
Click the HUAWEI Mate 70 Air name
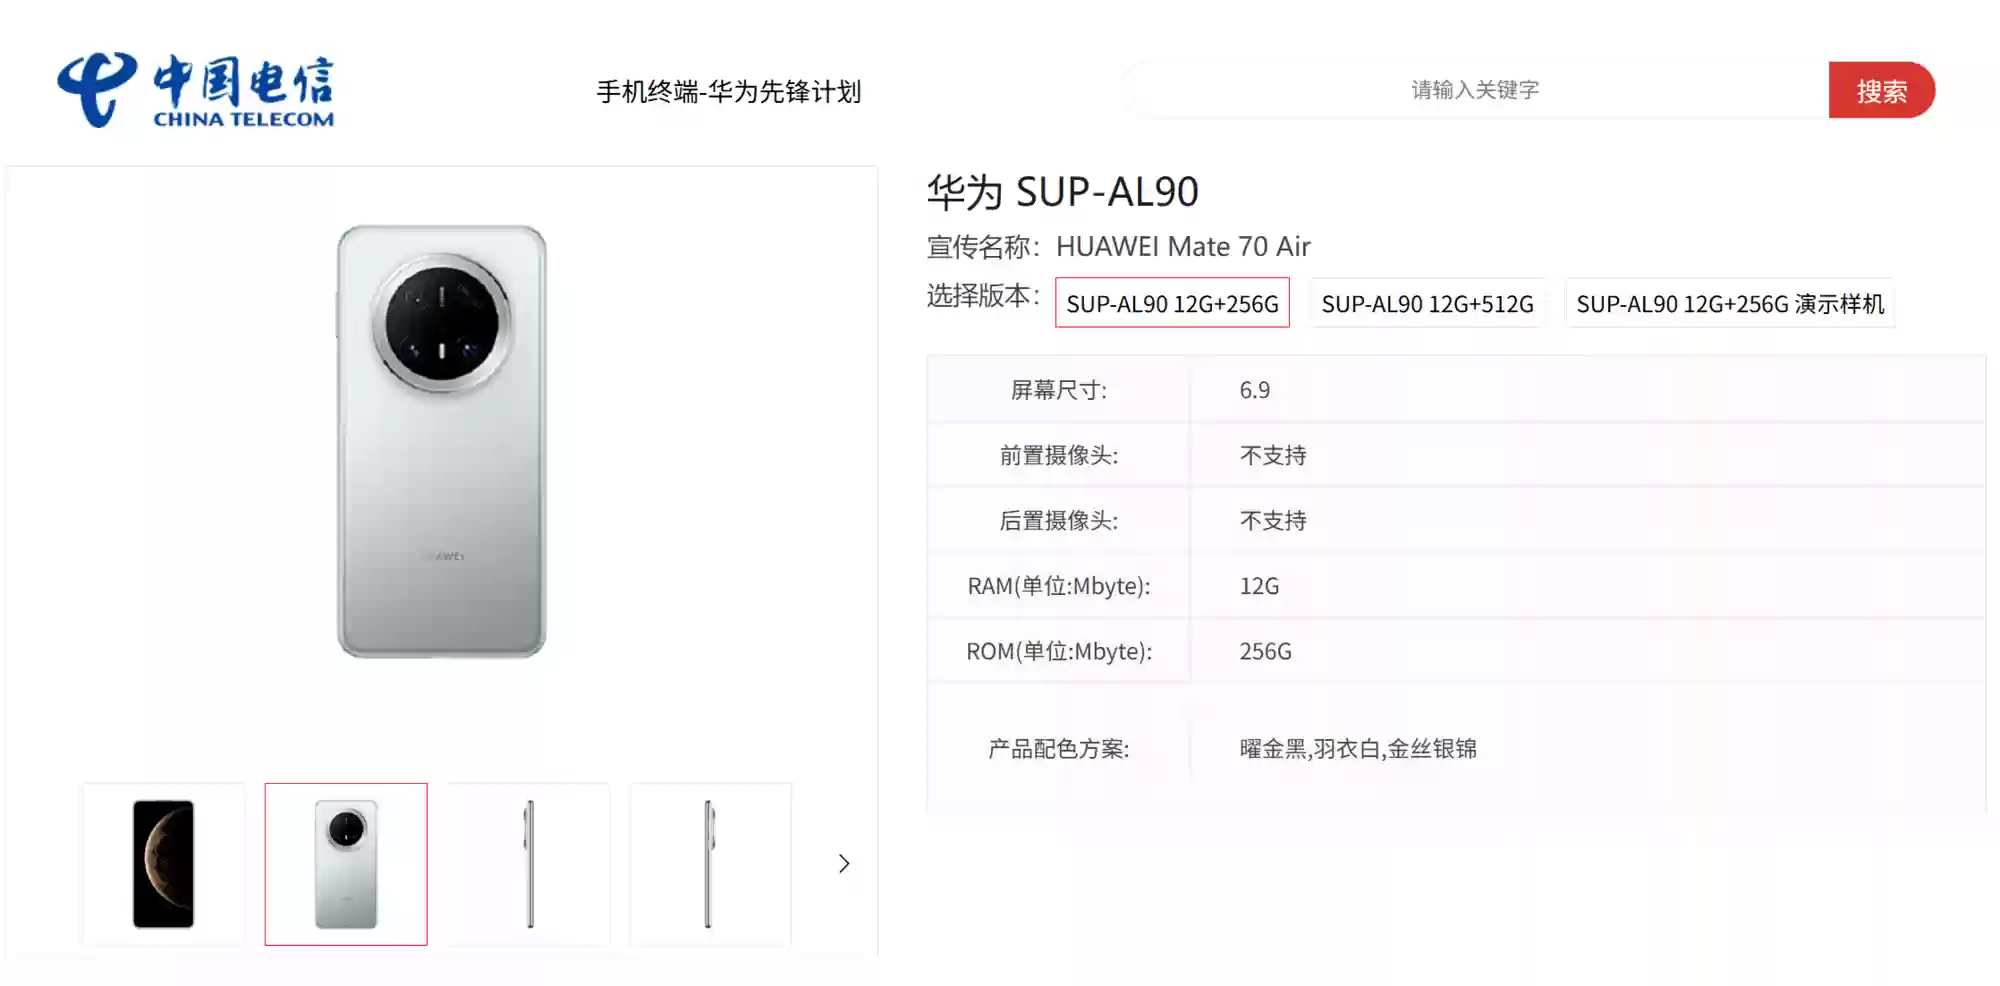[1184, 246]
